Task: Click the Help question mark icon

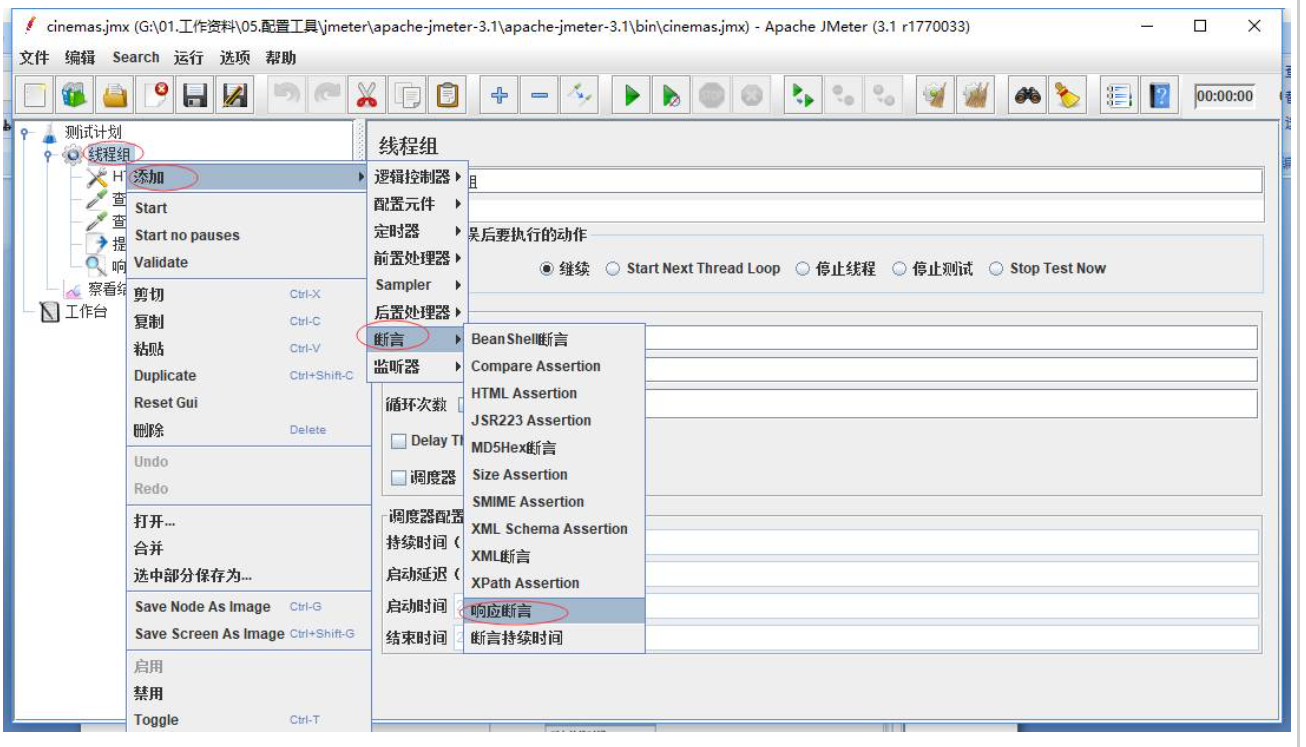Action: coord(1160,96)
